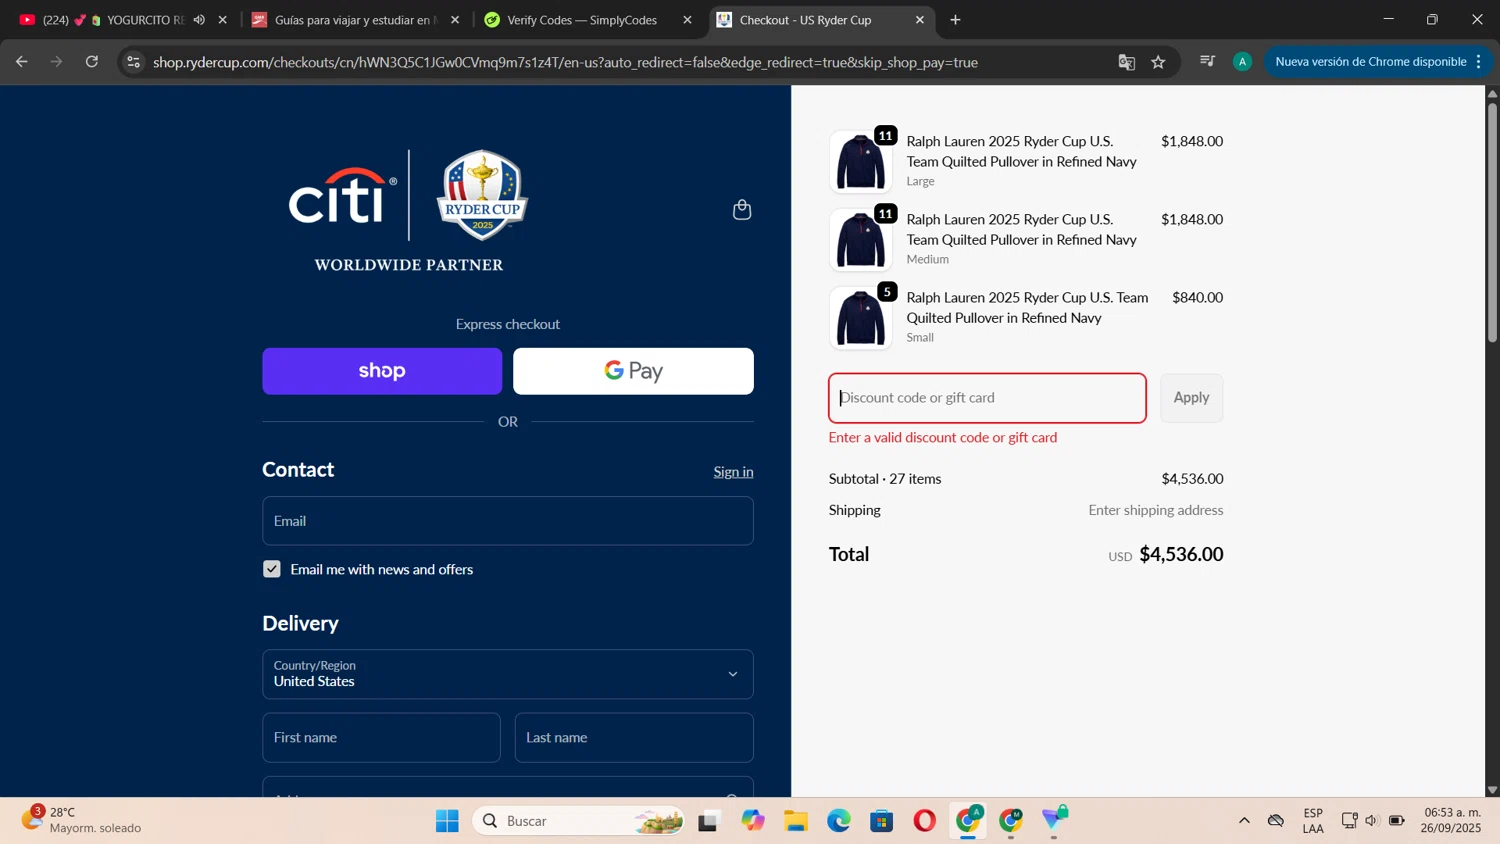Click the Citi logo
Viewport: 1500px width, 844px height.
343,195
